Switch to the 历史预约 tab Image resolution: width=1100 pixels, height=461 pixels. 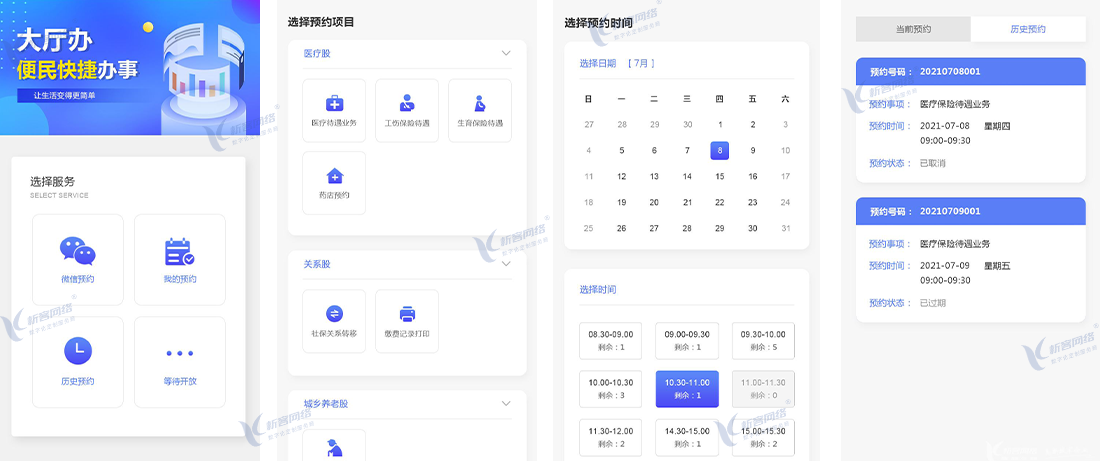point(1028,29)
